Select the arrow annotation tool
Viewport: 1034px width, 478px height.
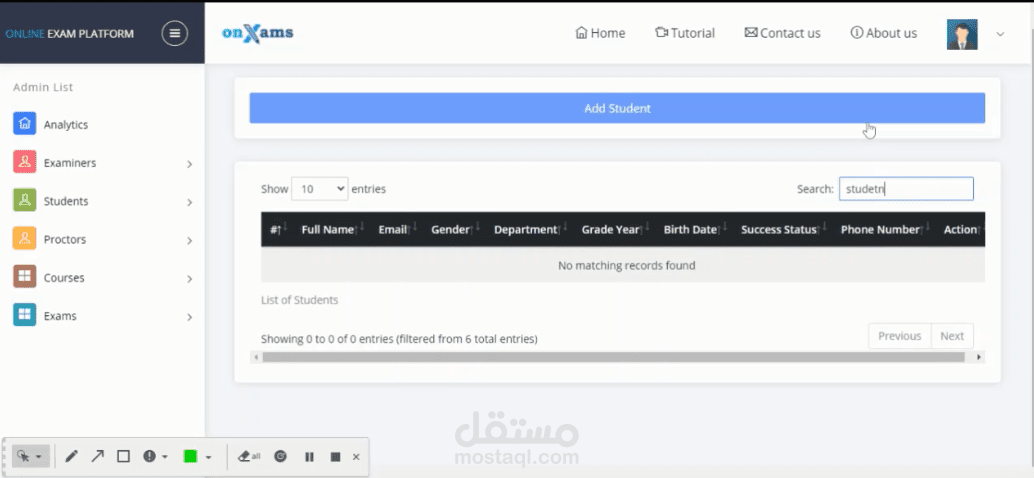click(98, 456)
